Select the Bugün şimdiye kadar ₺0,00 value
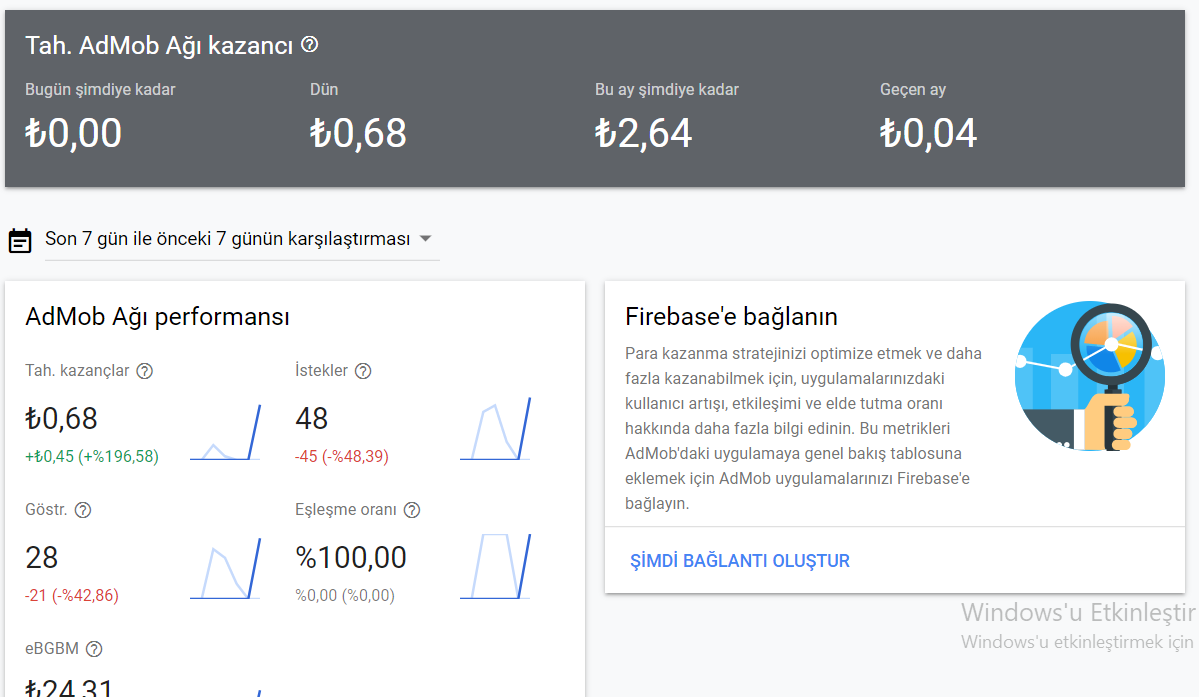Screen dimensions: 1199x697 [73, 133]
